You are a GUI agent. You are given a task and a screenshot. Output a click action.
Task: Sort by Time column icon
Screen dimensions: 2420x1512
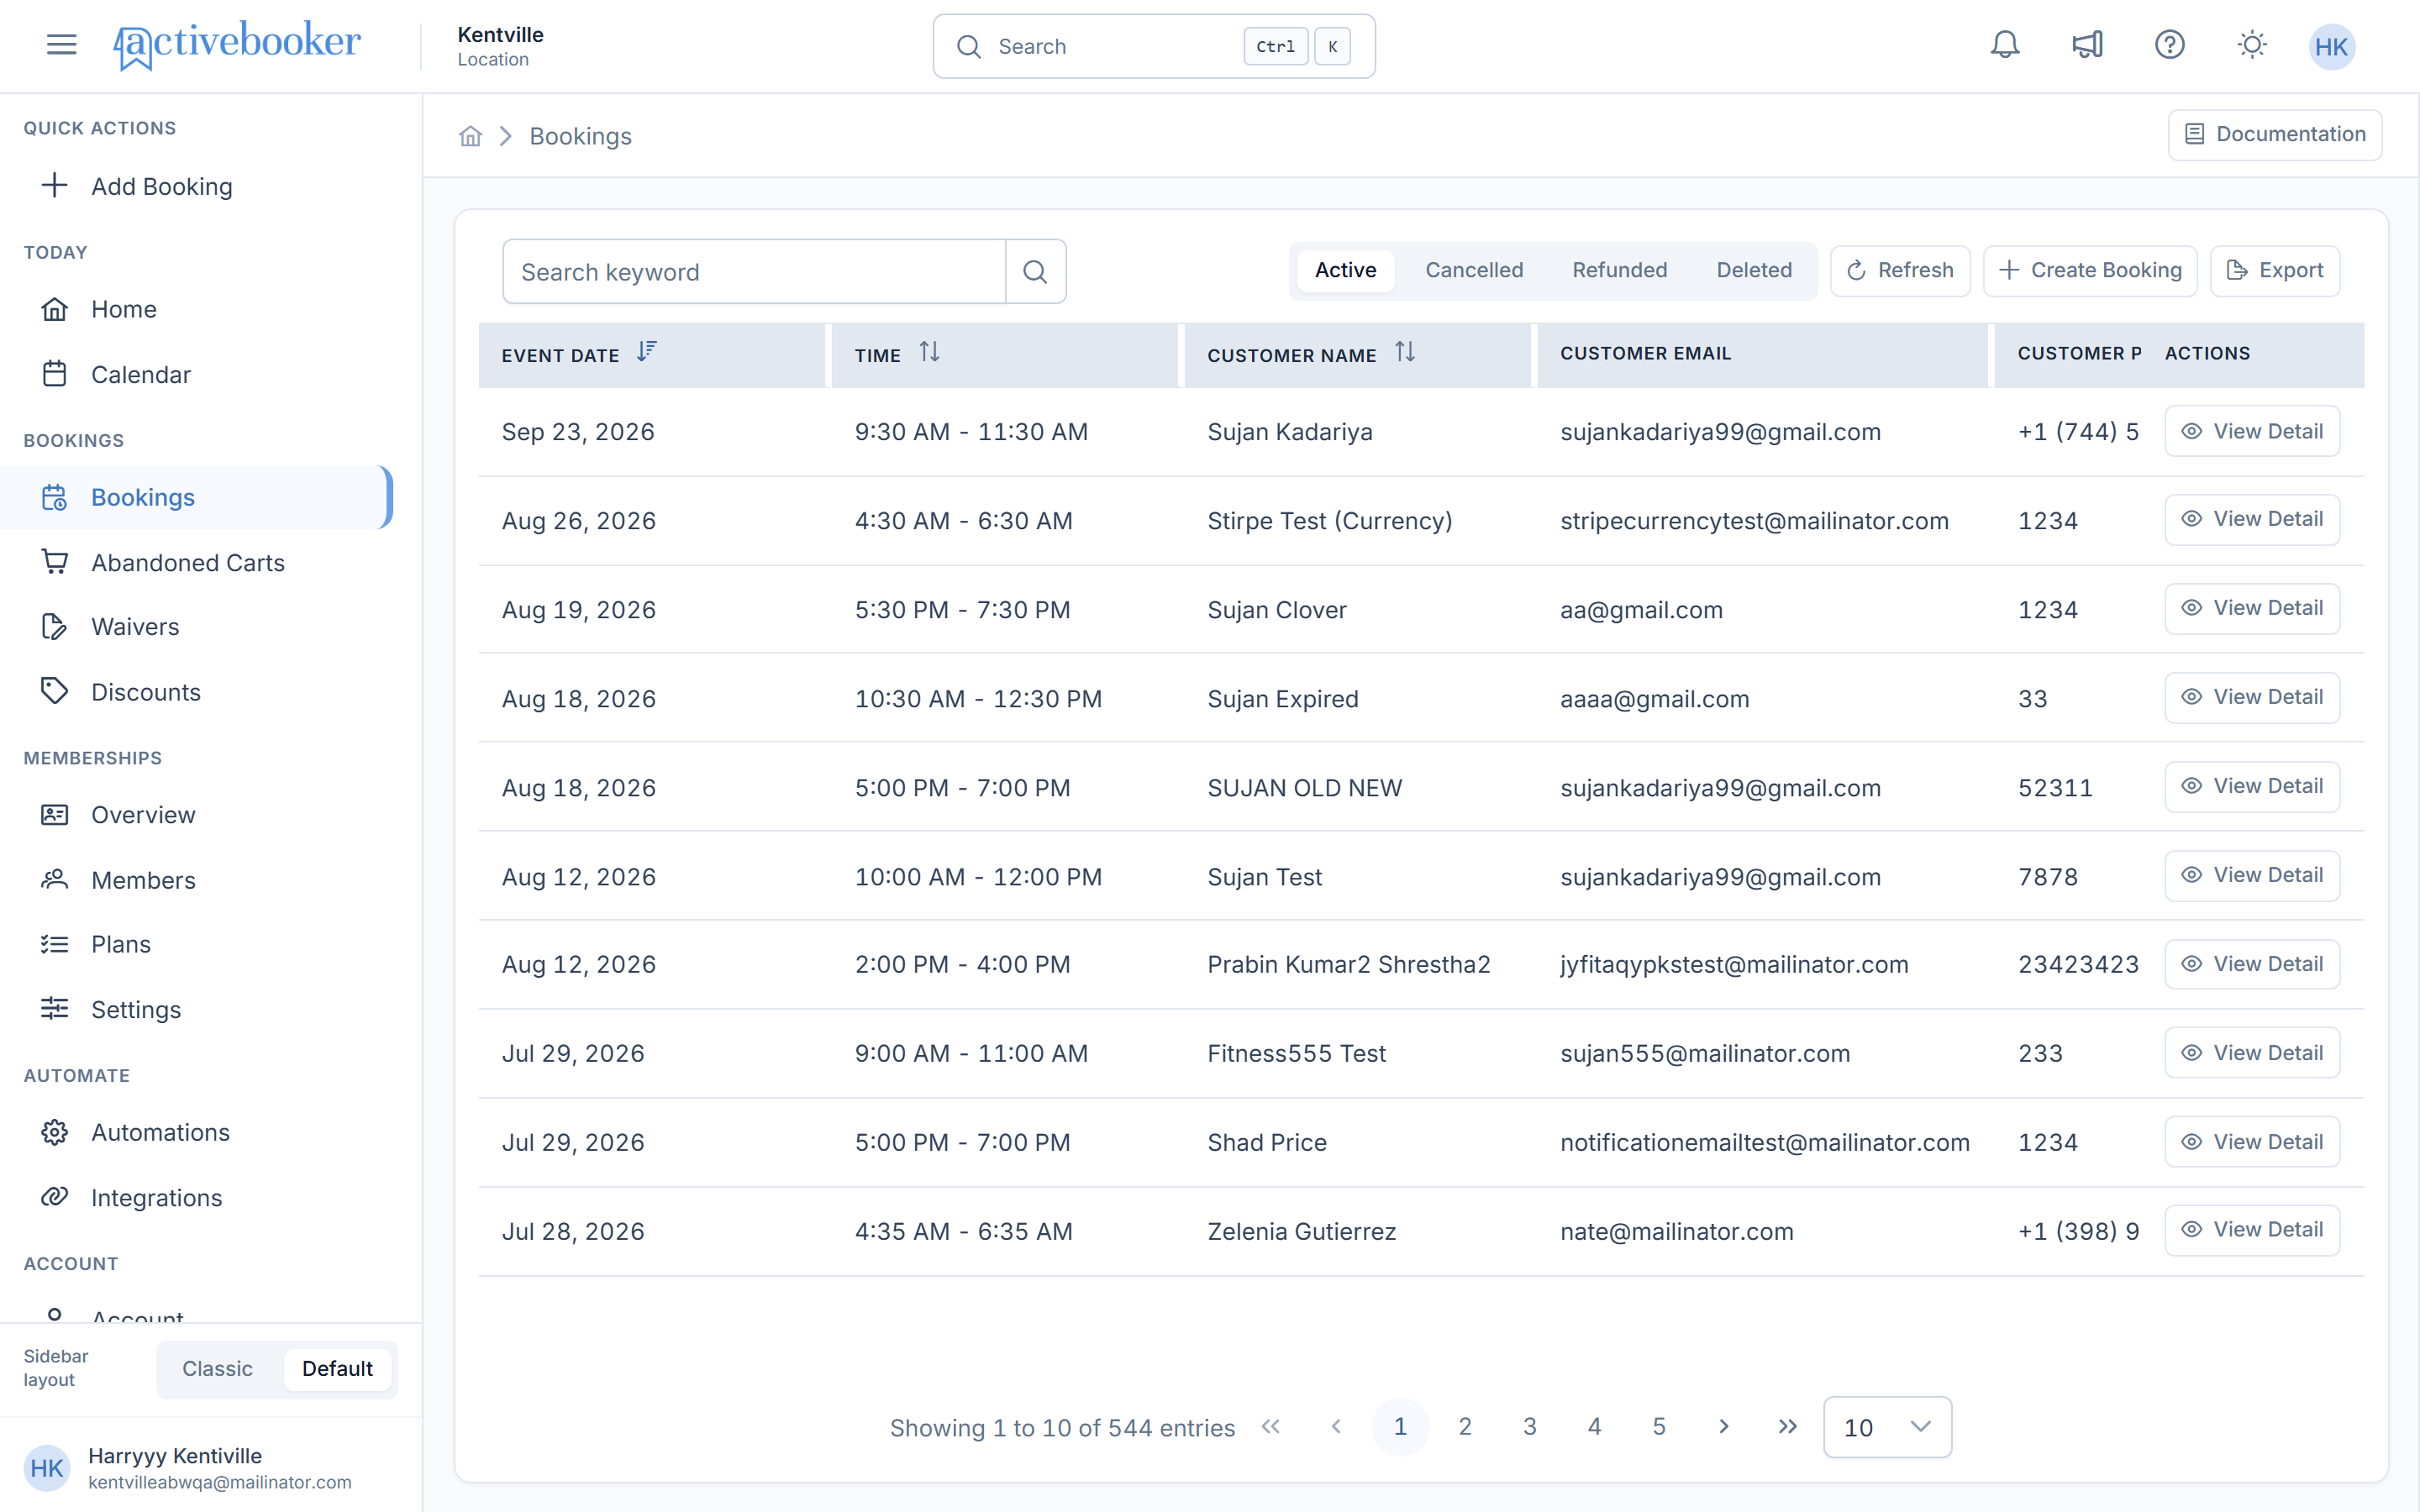[x=929, y=352]
